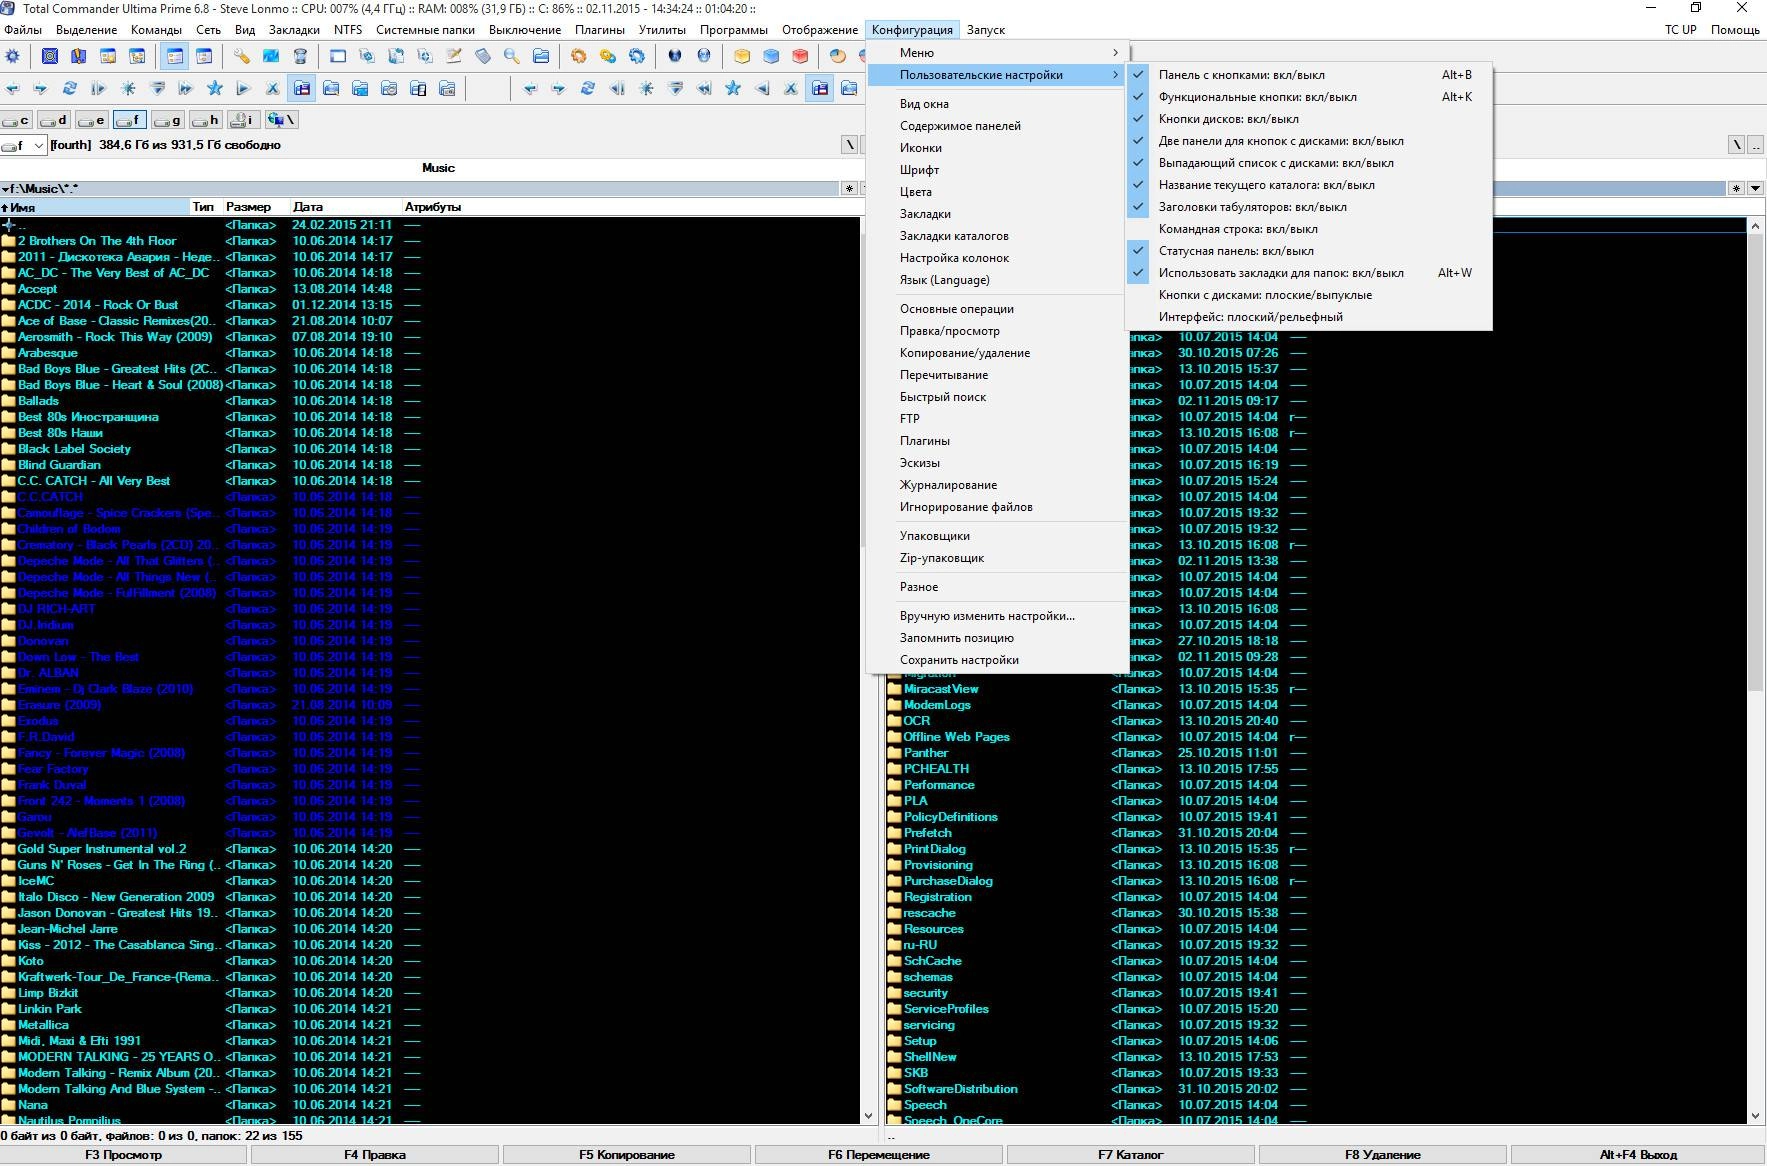1767x1166 pixels.
Task: Go back using right panel's back arrow
Action: click(x=530, y=89)
